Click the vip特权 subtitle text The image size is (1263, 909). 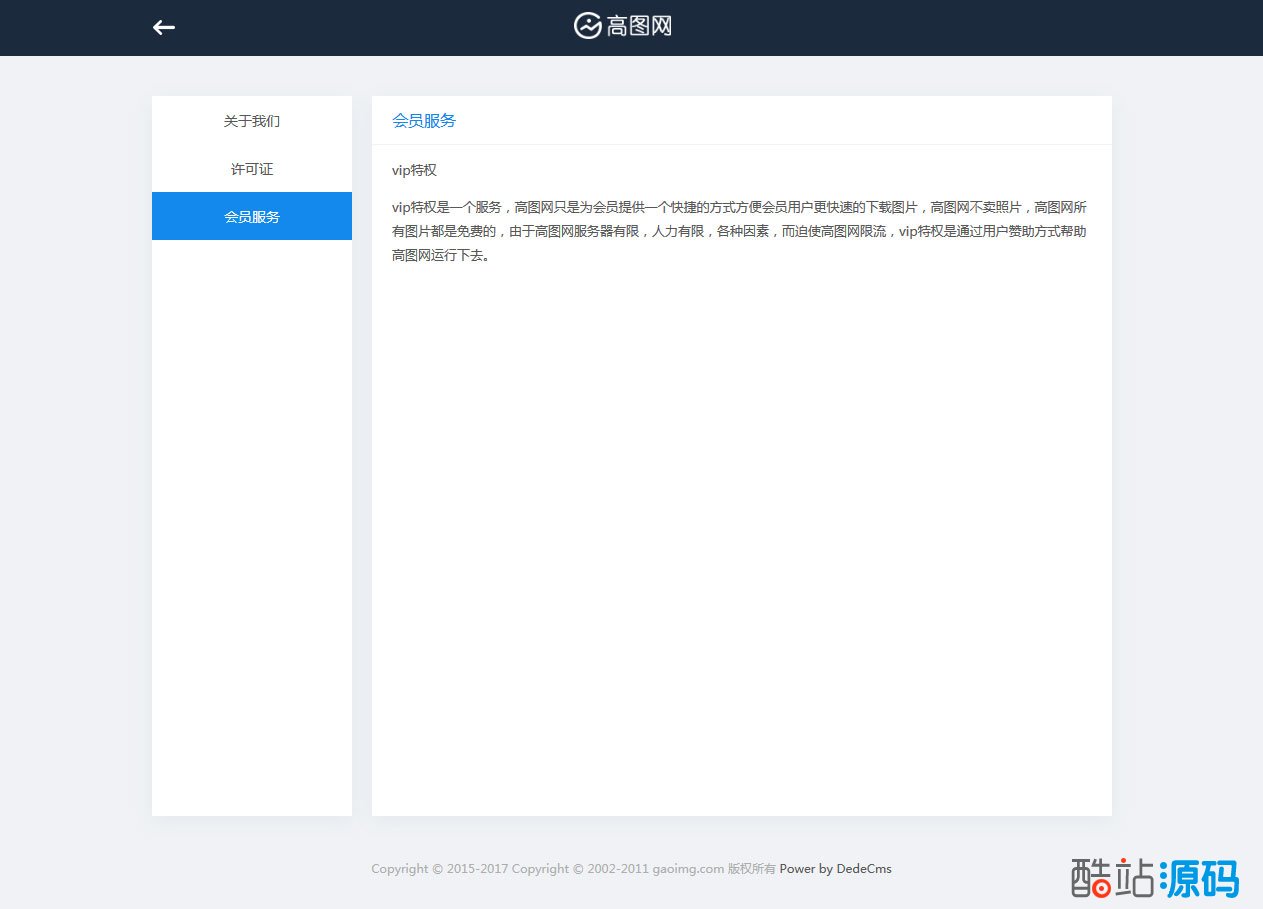(x=414, y=170)
